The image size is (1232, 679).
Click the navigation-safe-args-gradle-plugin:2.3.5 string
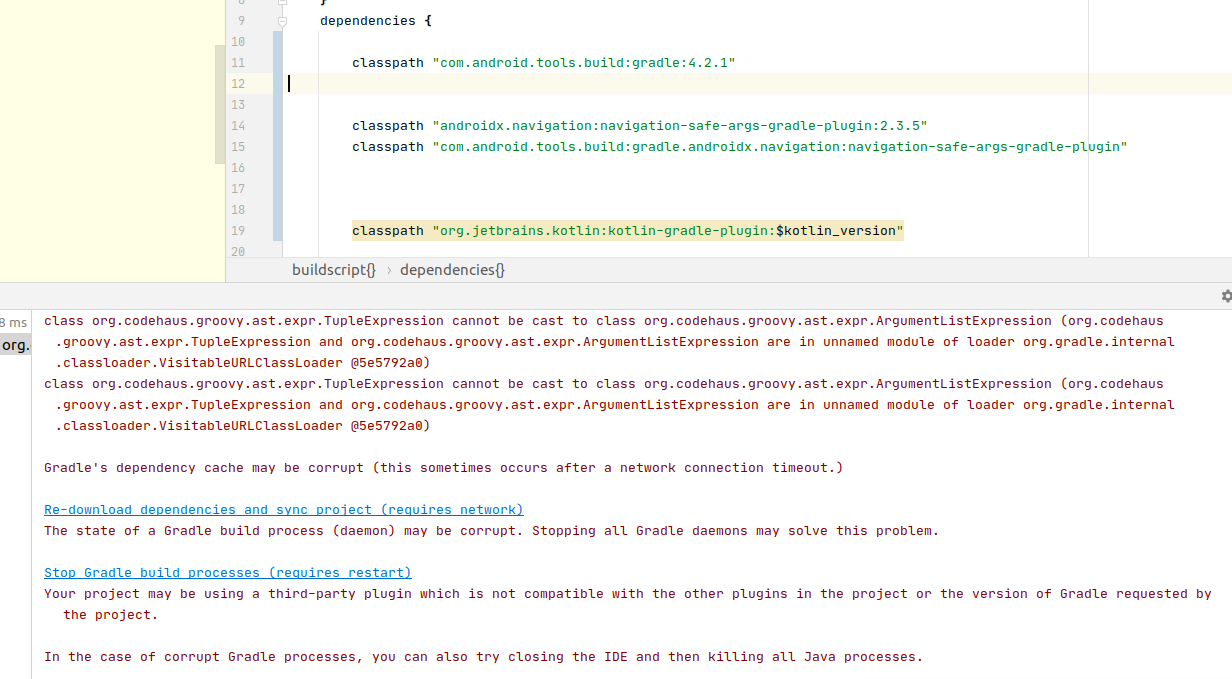click(x=680, y=126)
